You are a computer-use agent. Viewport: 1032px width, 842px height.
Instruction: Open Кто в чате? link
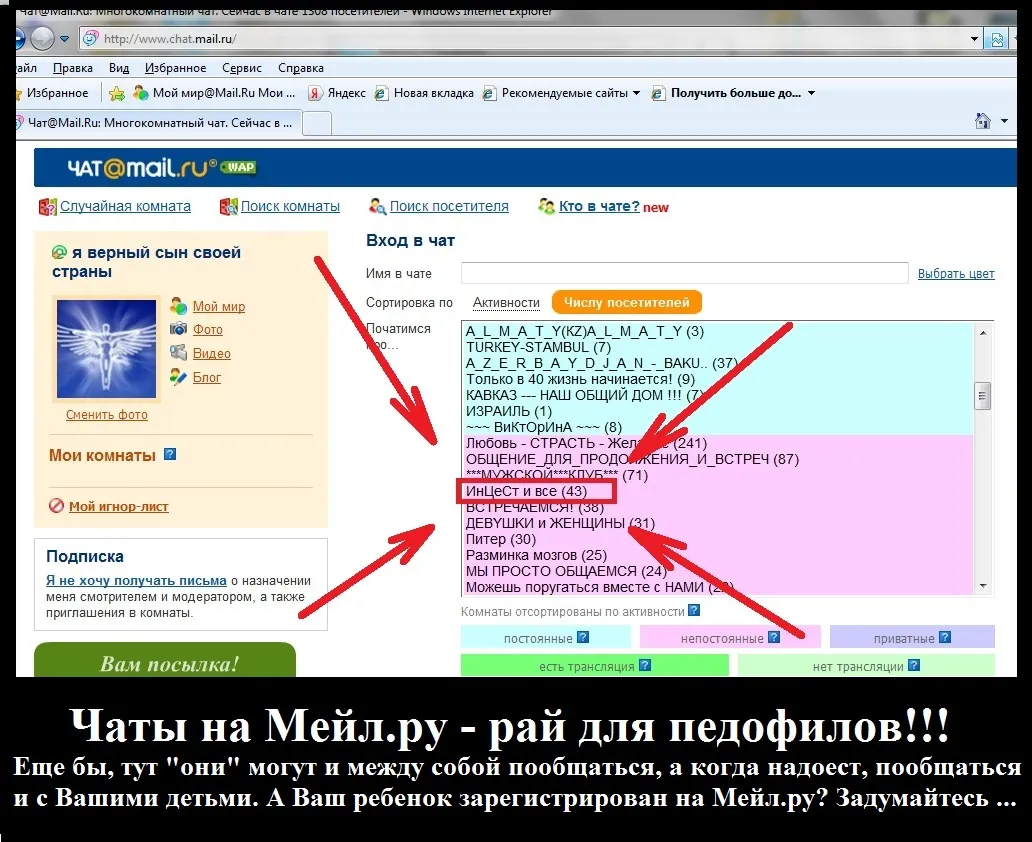coord(599,206)
